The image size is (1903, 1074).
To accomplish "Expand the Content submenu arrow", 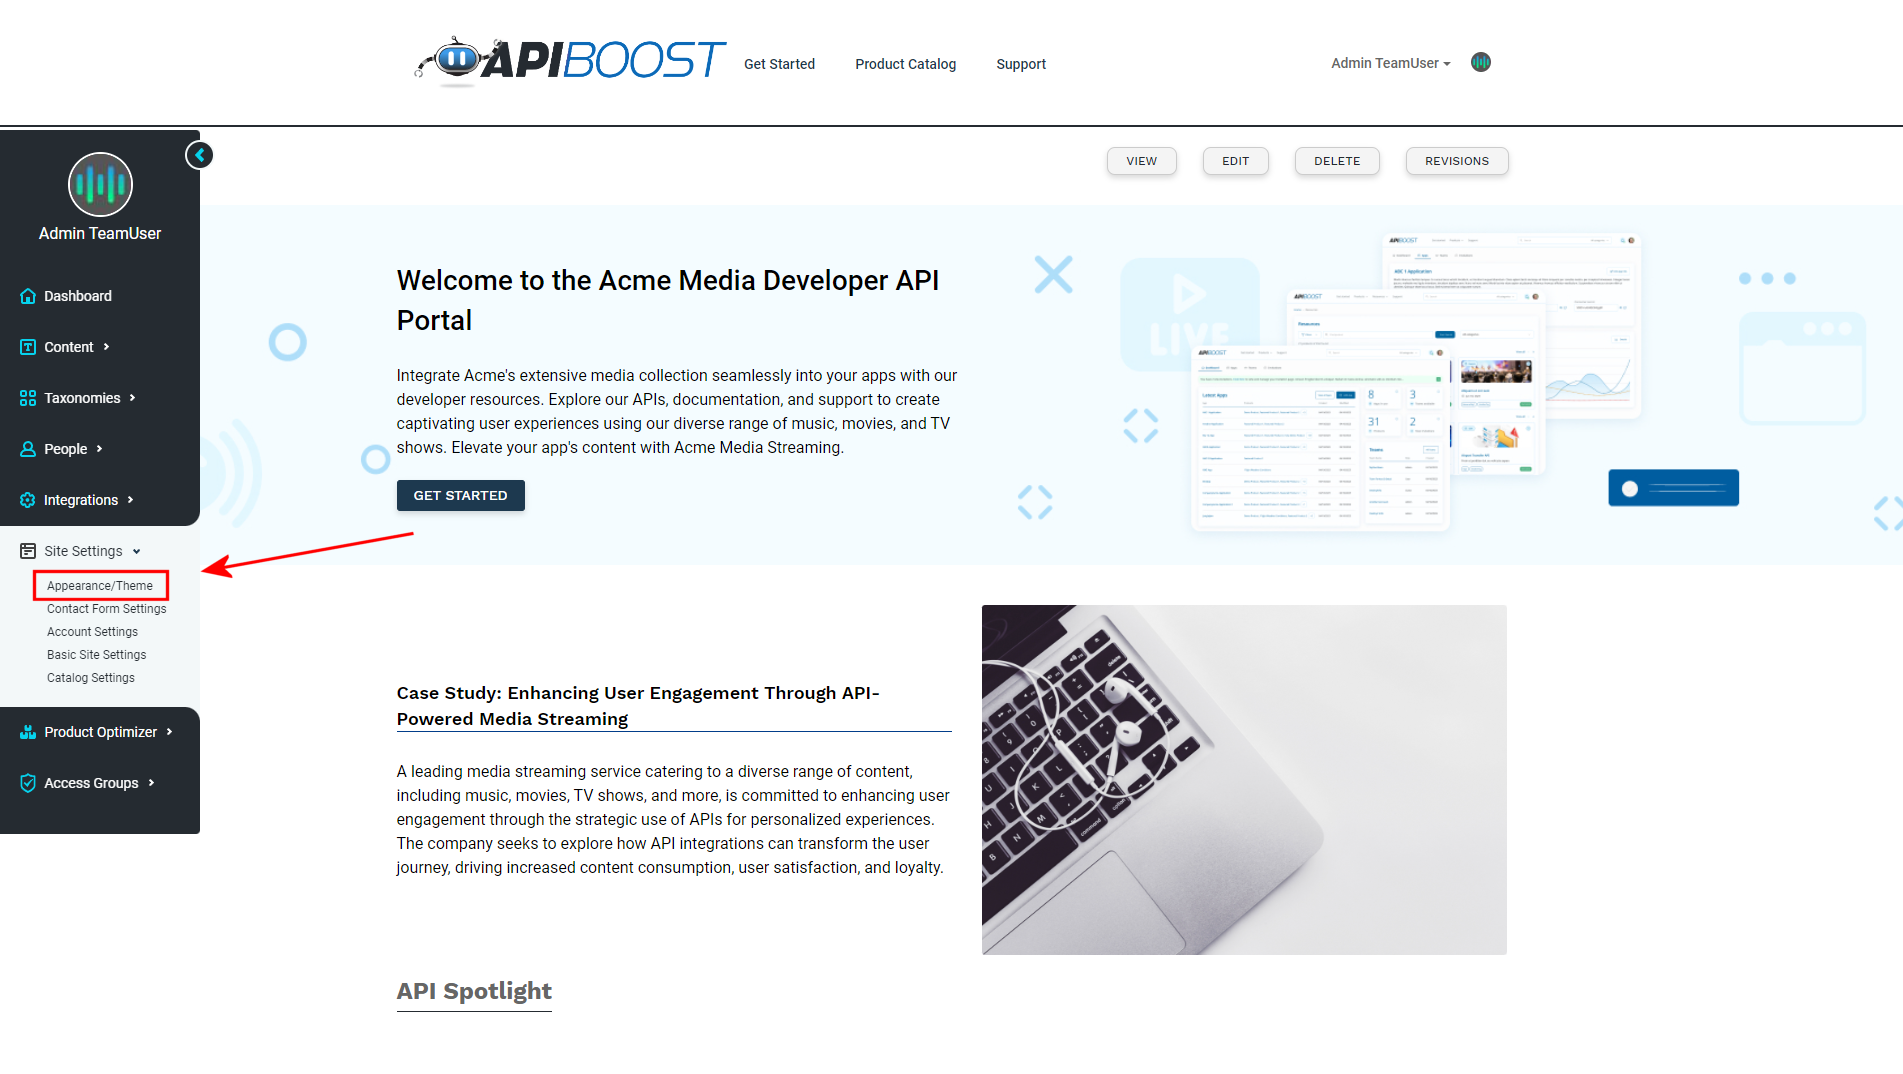I will [107, 347].
